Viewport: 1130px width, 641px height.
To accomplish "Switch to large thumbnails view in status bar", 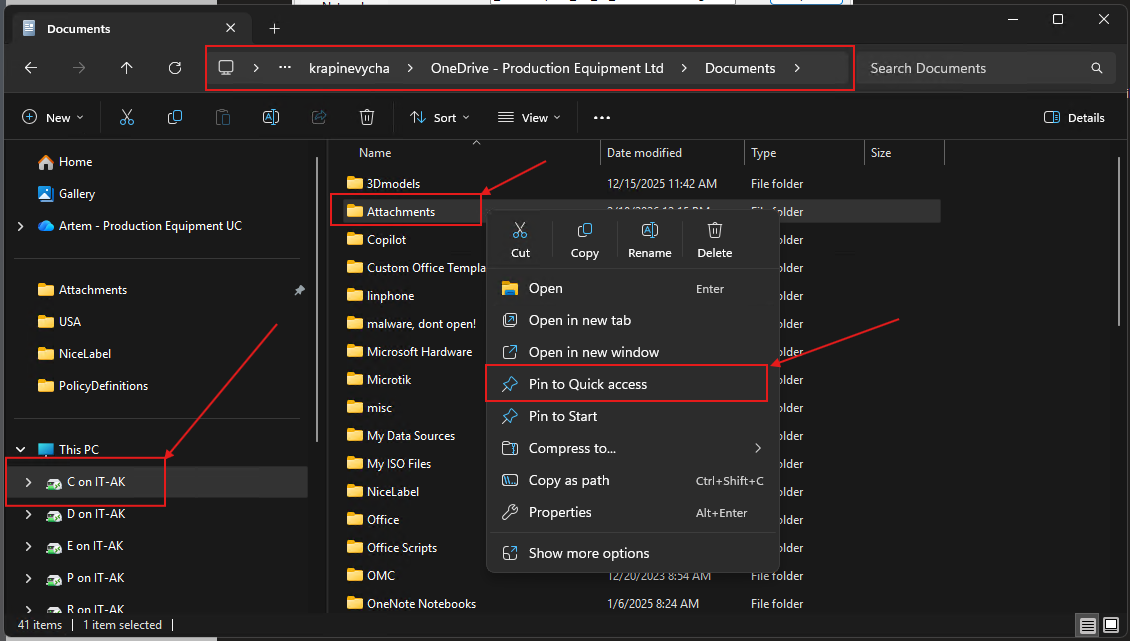I will pos(1111,626).
